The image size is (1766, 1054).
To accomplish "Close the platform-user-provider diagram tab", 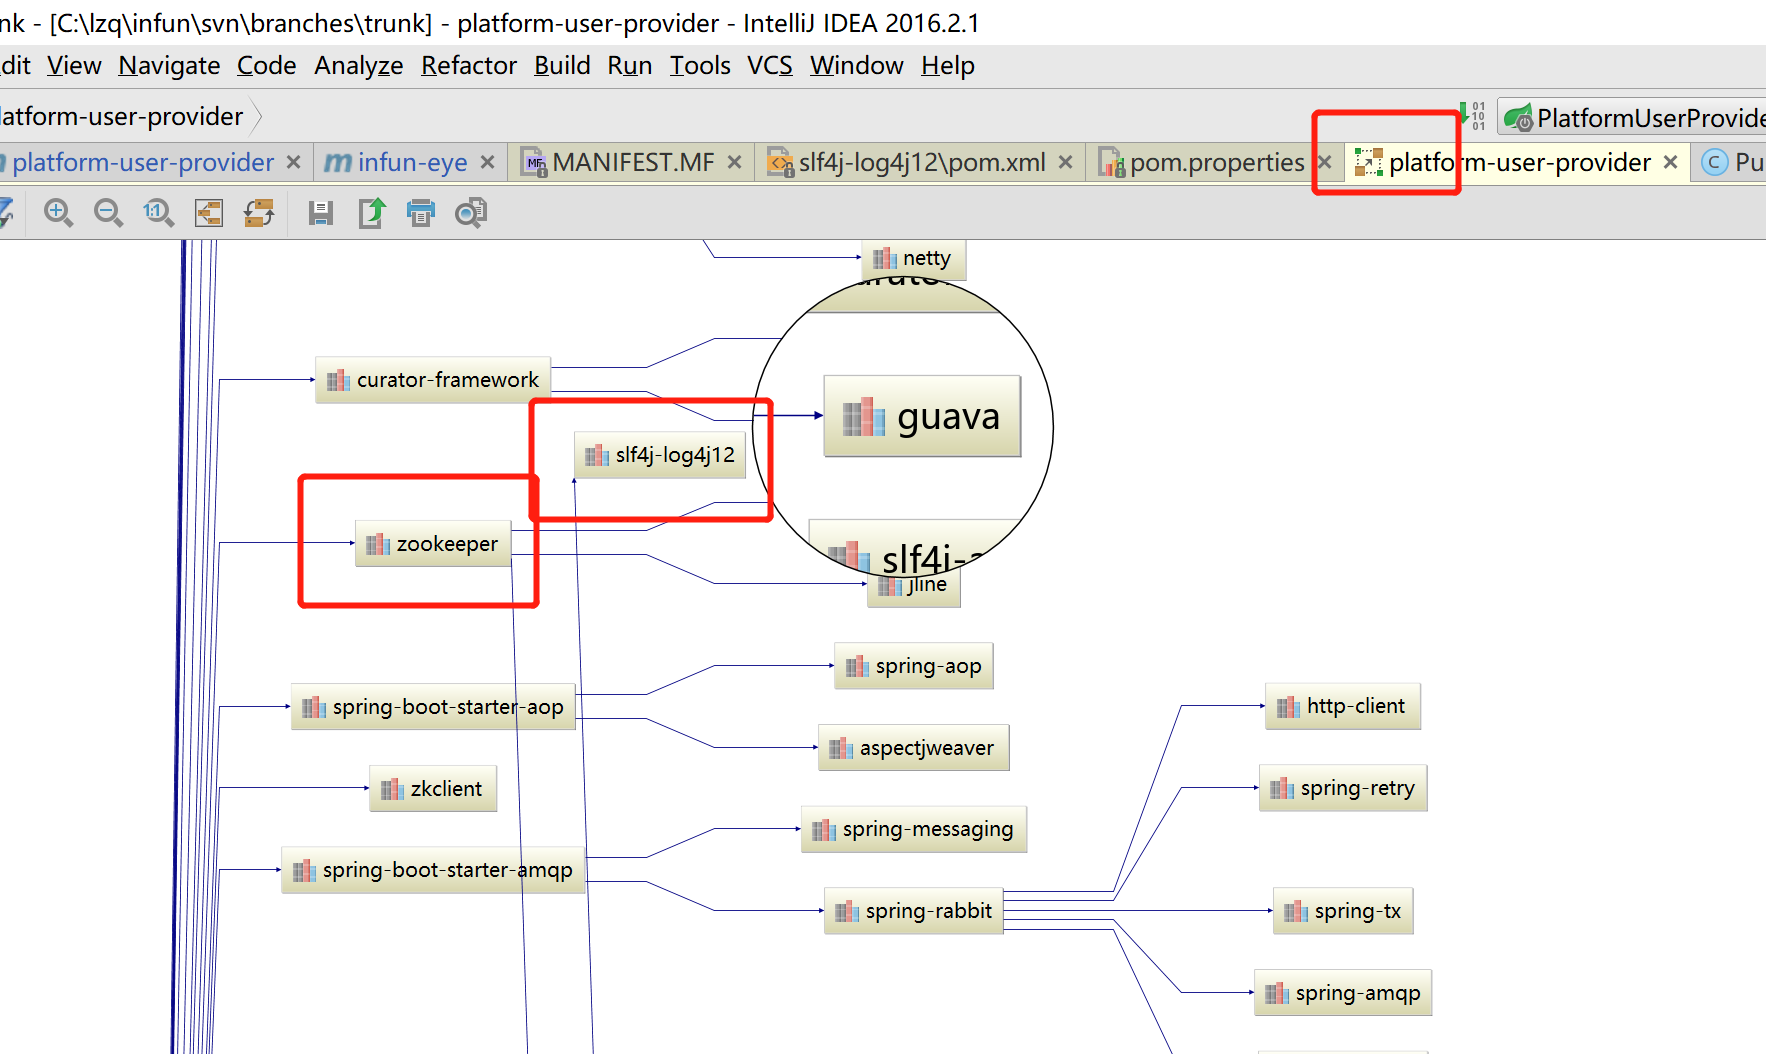I will 1670,162.
